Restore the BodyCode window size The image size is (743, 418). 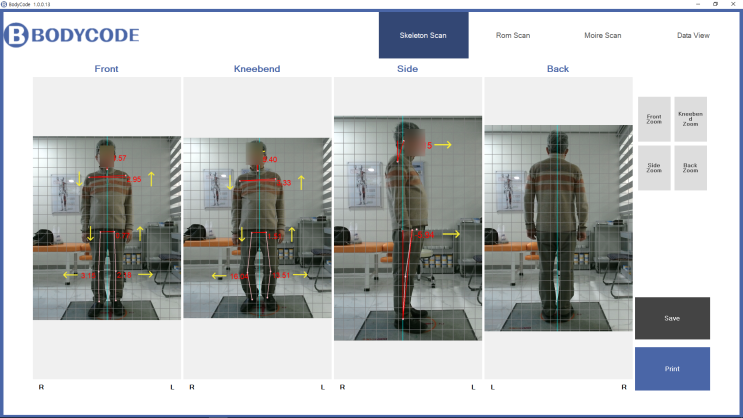(715, 4)
